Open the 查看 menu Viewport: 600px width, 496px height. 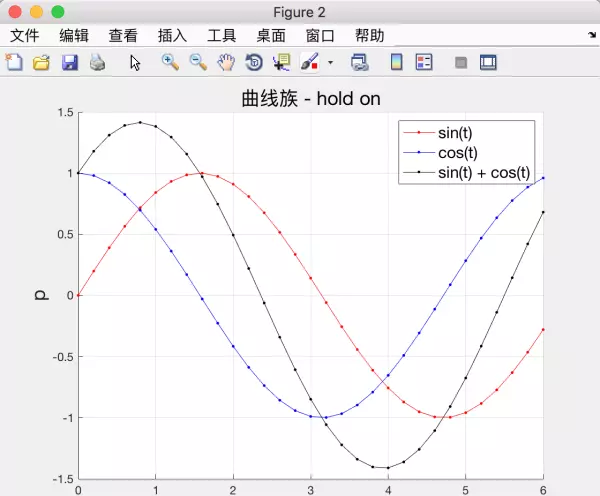123,36
